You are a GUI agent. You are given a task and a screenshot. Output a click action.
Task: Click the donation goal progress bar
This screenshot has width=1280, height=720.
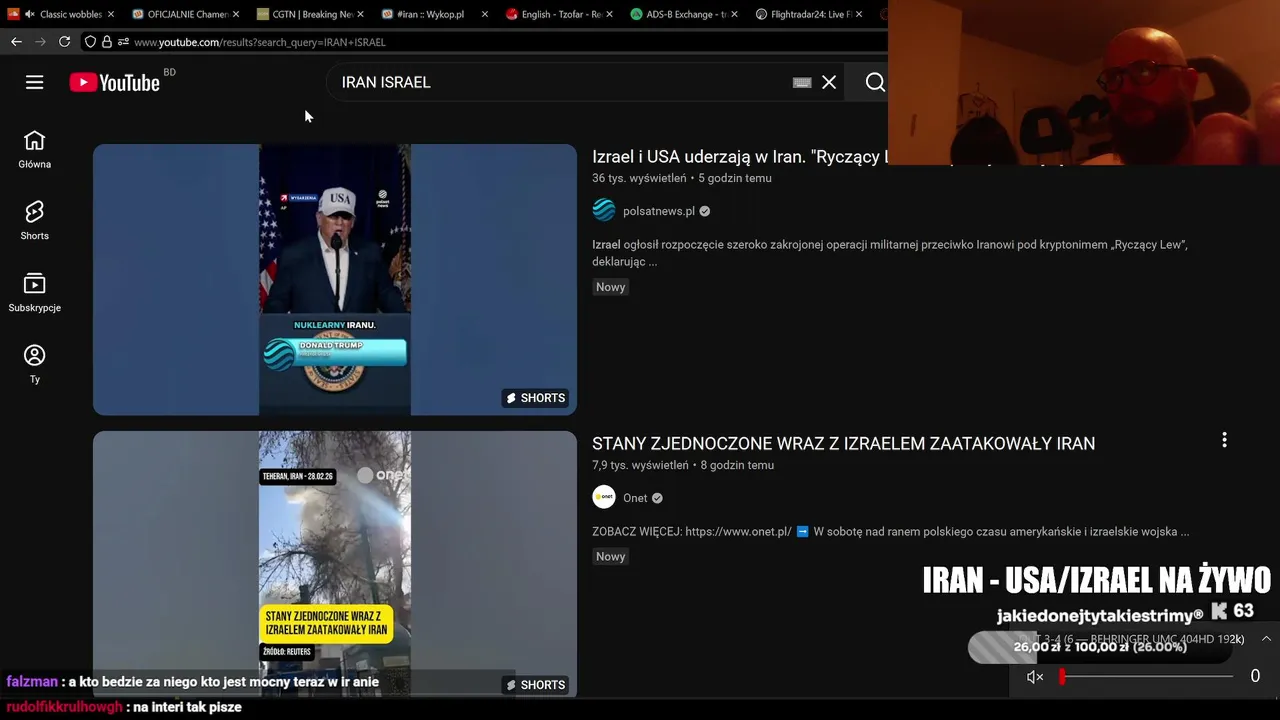(1100, 647)
